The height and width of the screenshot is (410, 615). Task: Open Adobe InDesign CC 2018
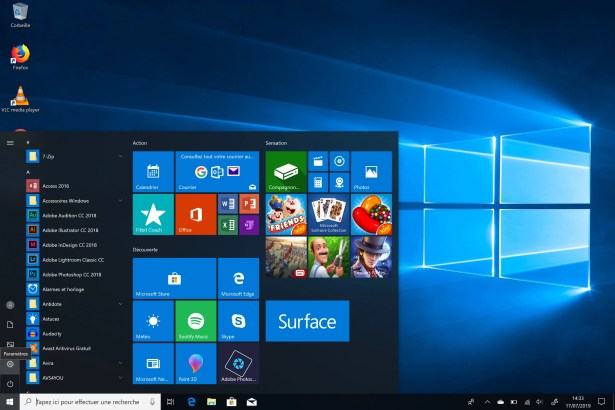(x=75, y=245)
